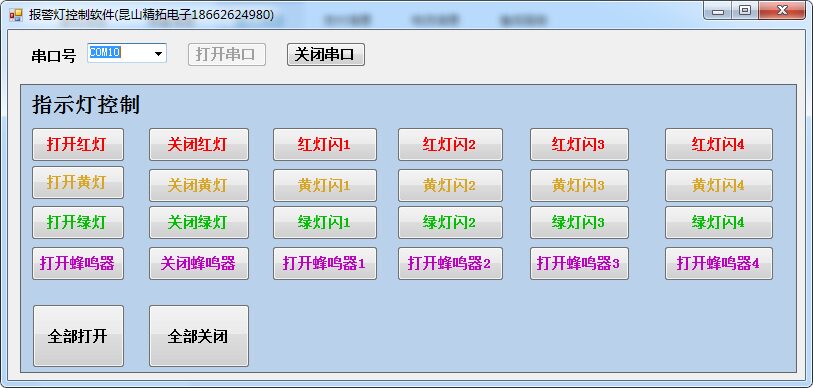Trigger 绿灯闪4 button
Screen dimensions: 813x388
[x=719, y=223]
